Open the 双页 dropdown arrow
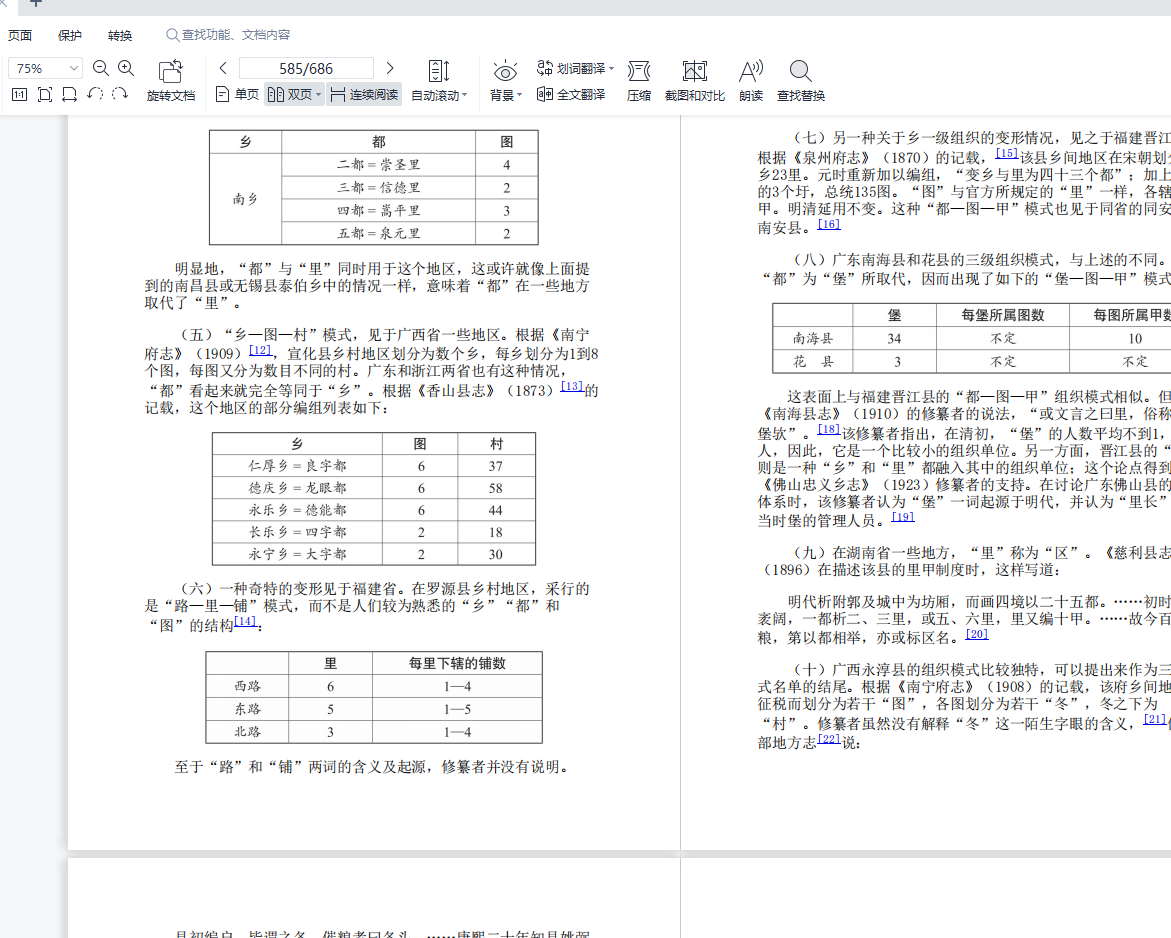This screenshot has height=938, width=1171. 319,95
